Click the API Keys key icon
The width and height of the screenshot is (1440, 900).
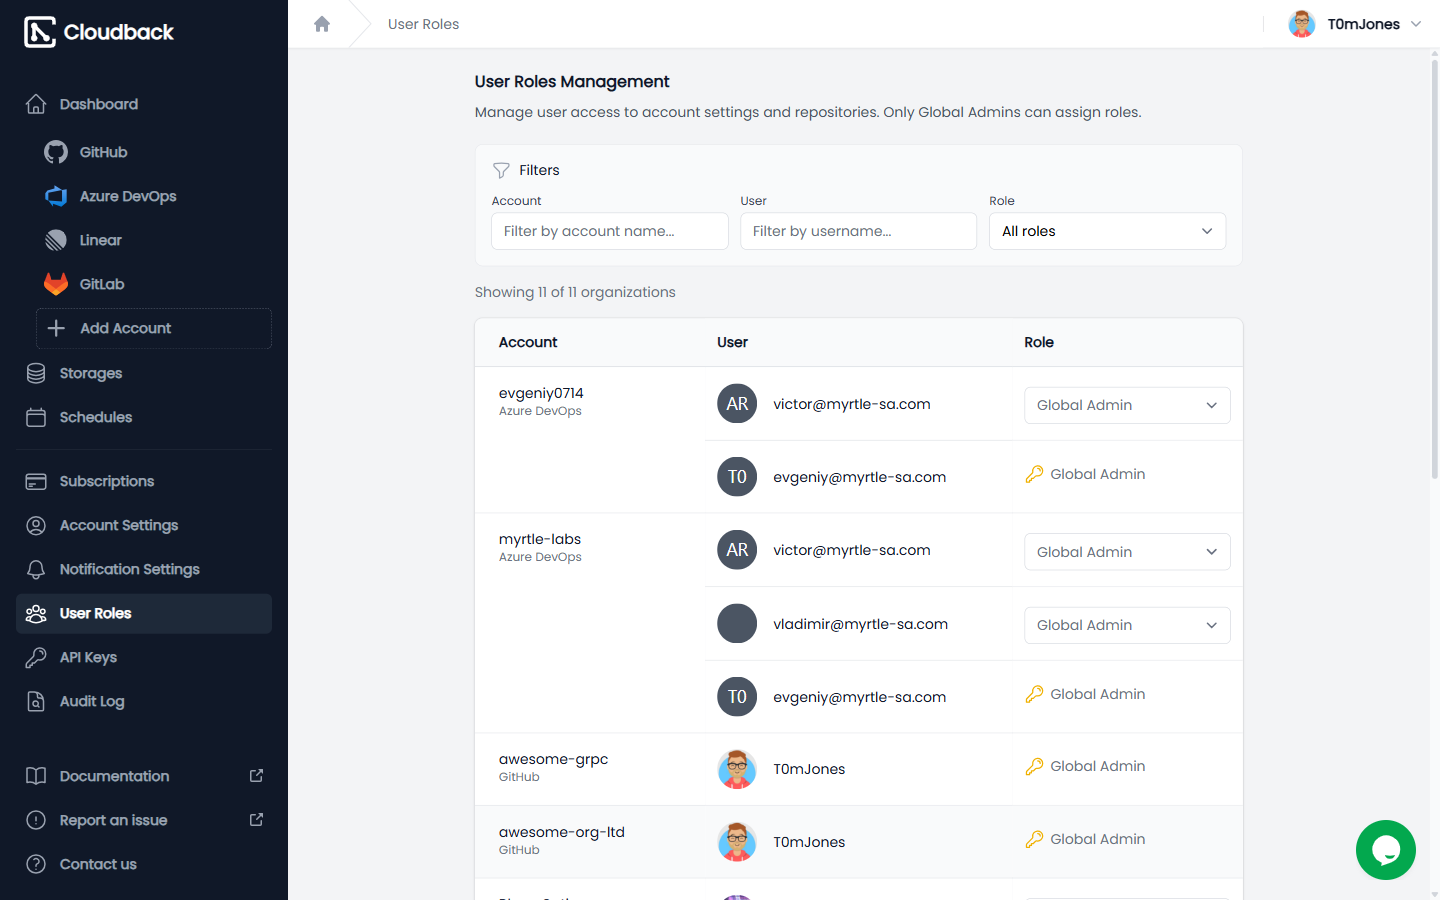[36, 657]
